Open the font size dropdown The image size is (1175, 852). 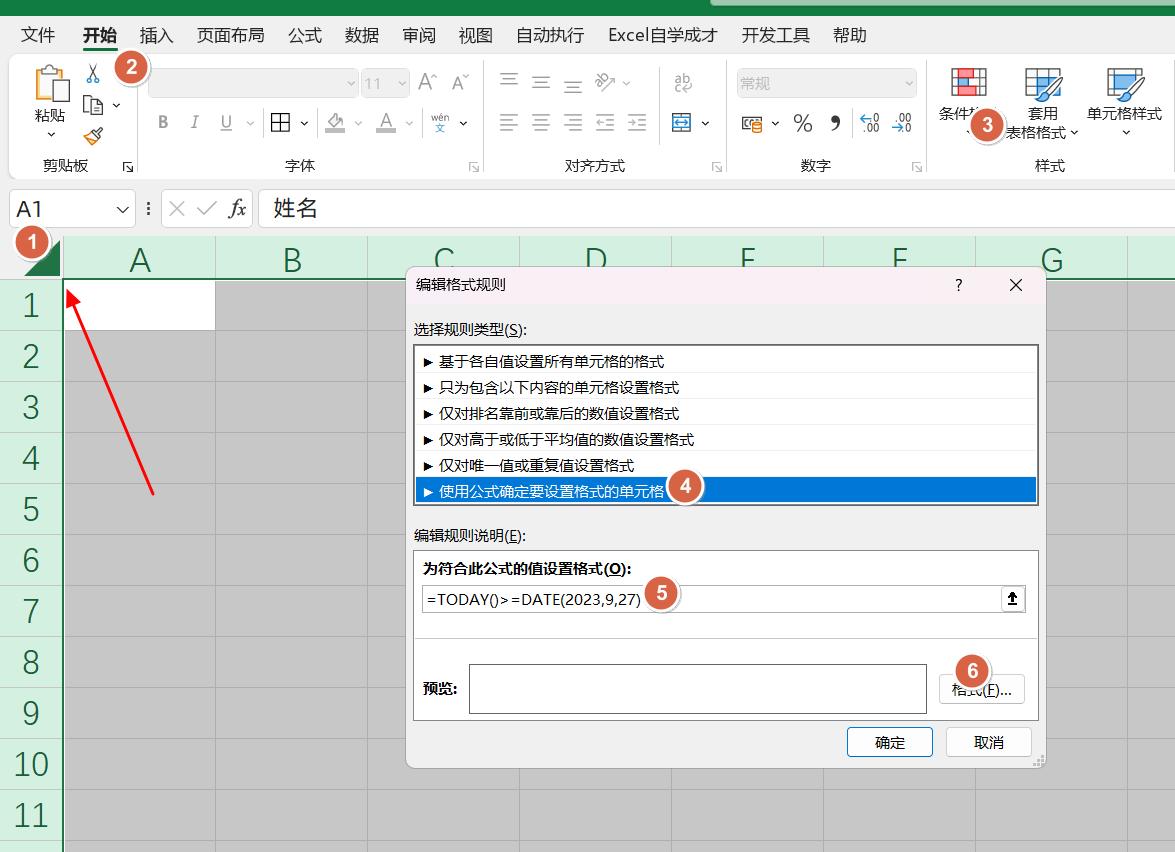pyautogui.click(x=402, y=83)
